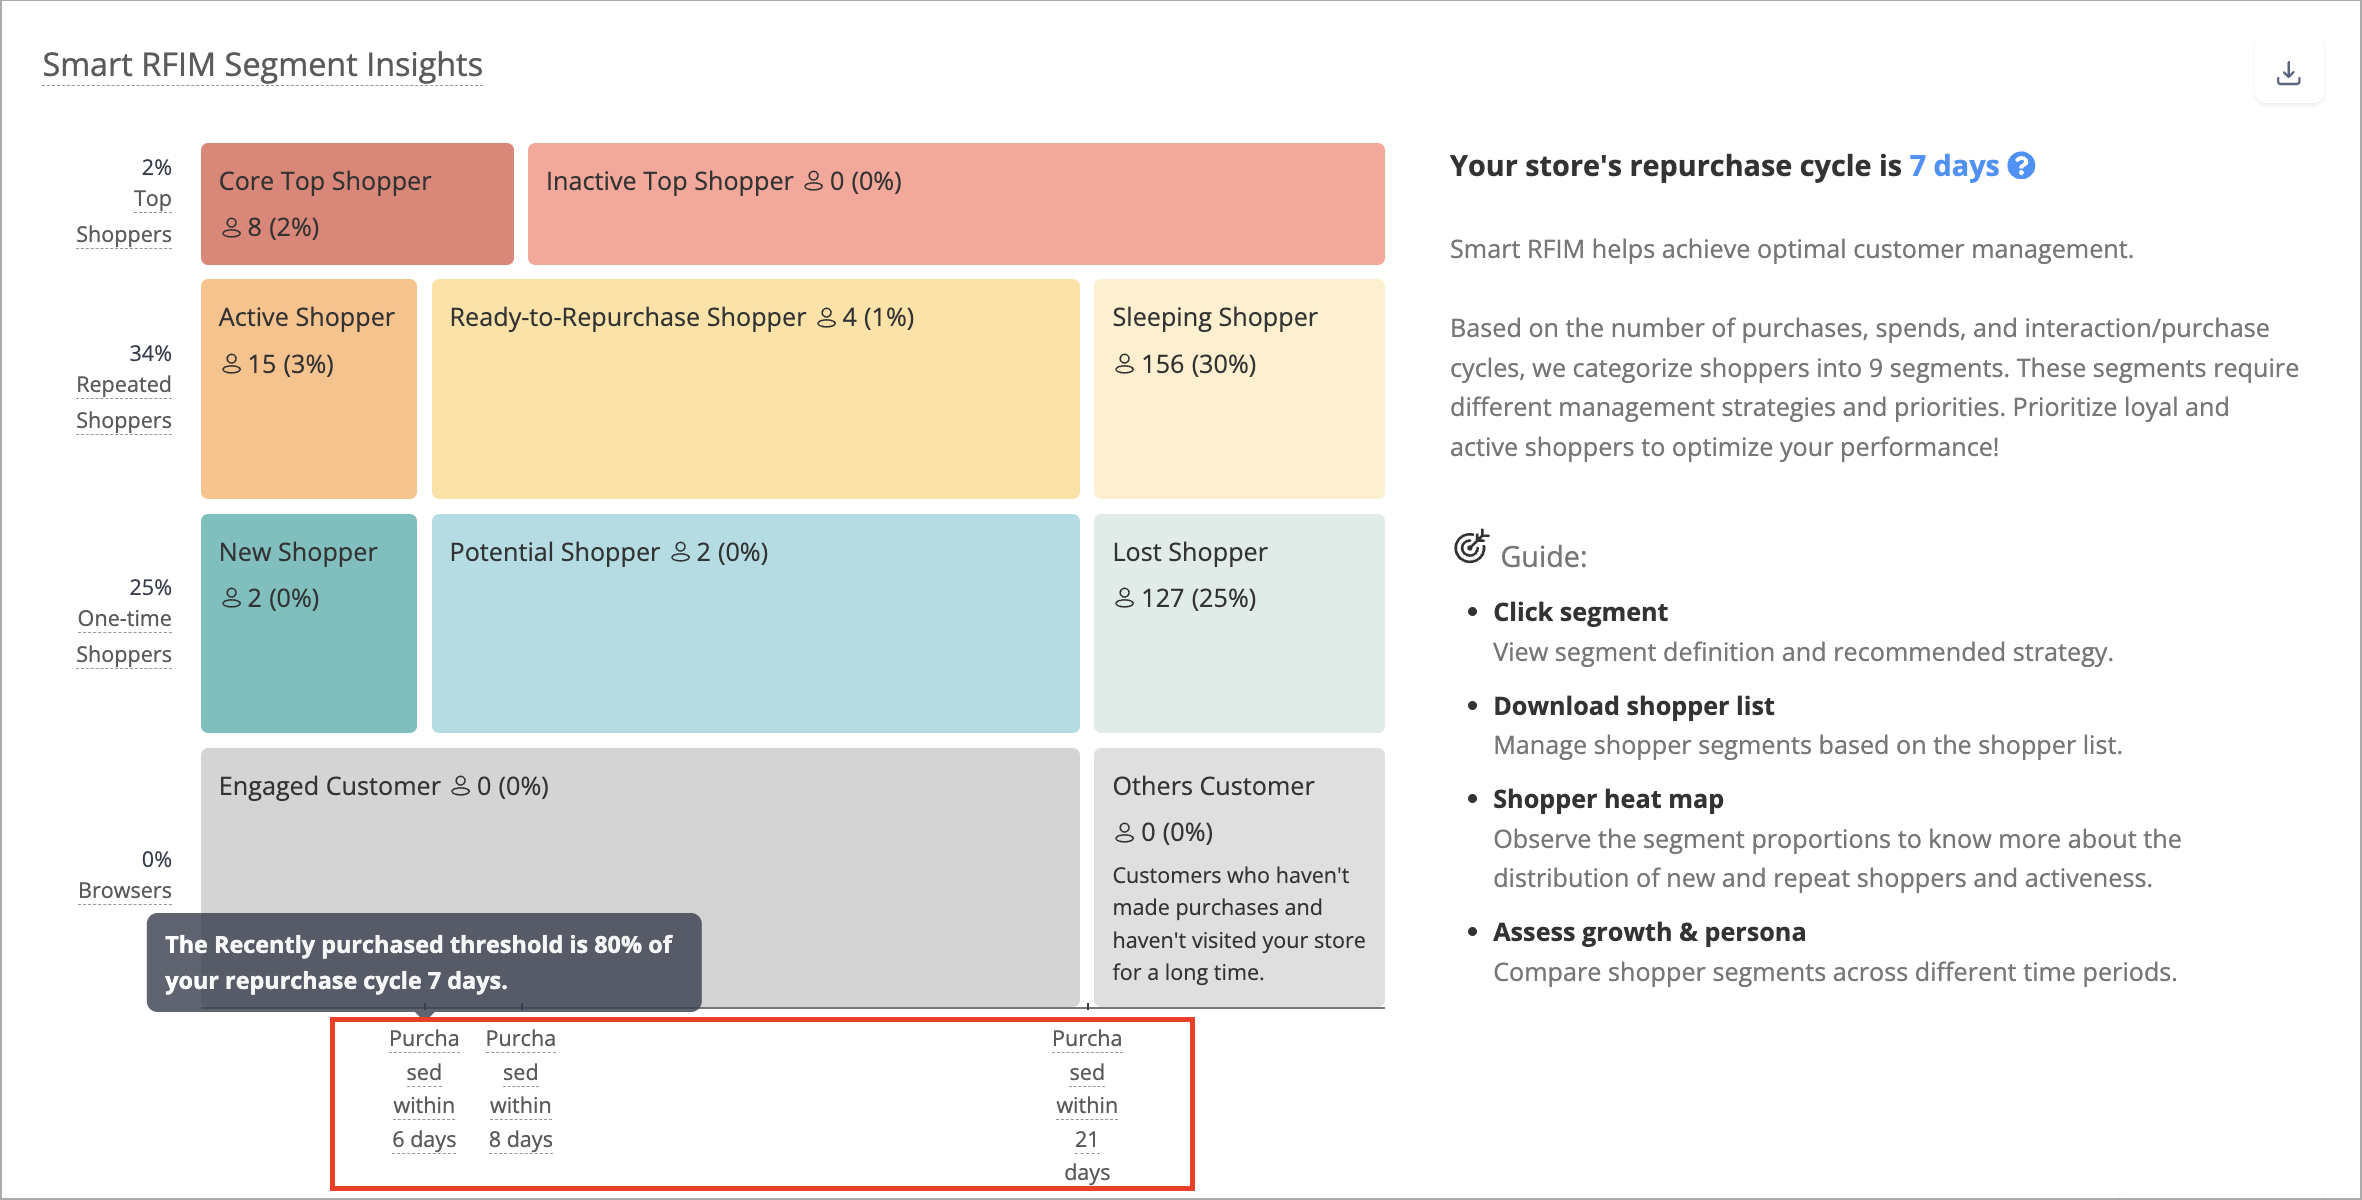The image size is (2362, 1200).
Task: Click person icon in Ready-to-Repurchase Shopper
Action: [826, 318]
